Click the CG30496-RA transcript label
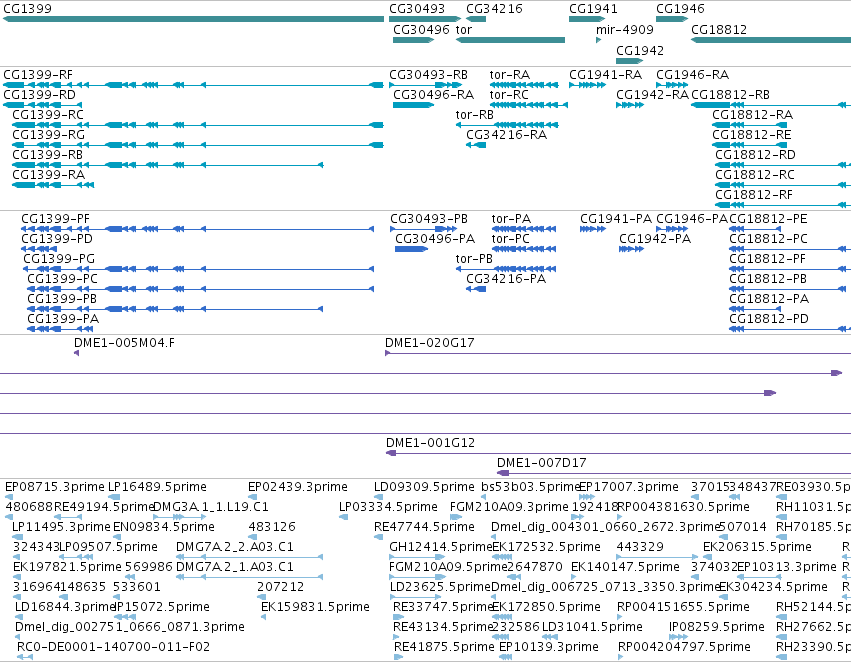Screen dimensions: 851x662 click(x=433, y=94)
